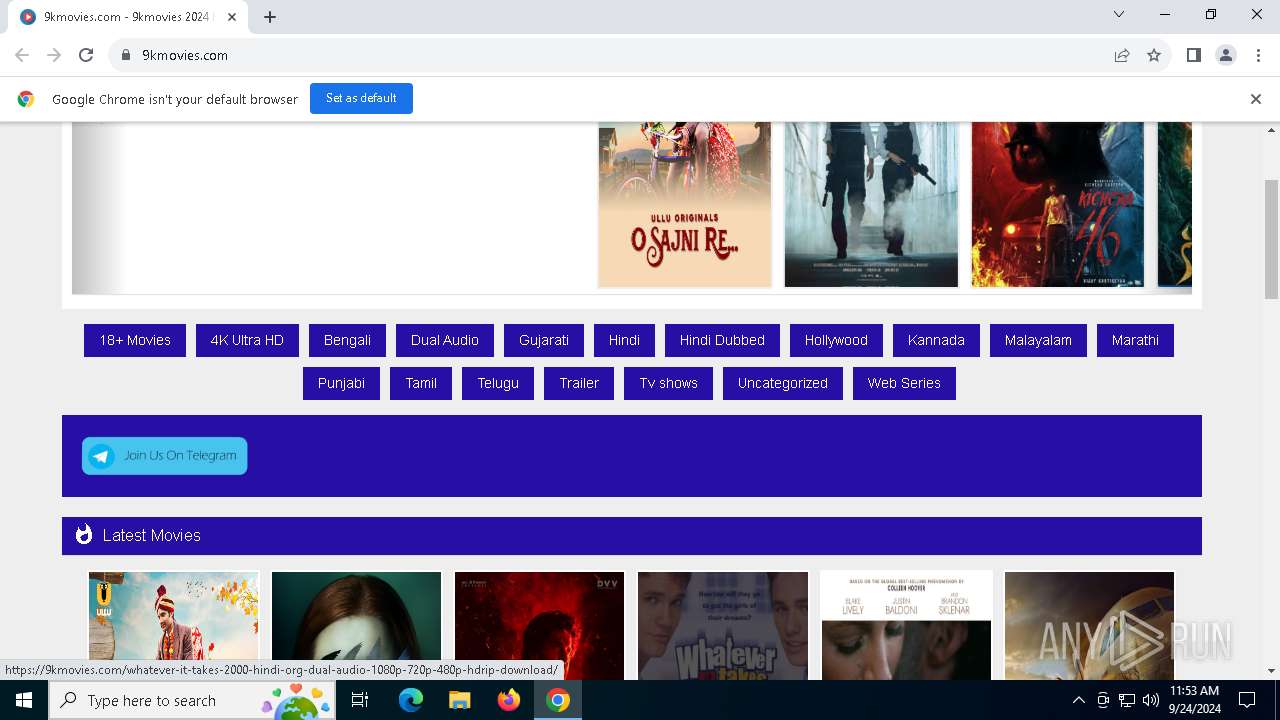Image resolution: width=1280 pixels, height=720 pixels.
Task: Open Task View on the taskbar
Action: (x=360, y=700)
